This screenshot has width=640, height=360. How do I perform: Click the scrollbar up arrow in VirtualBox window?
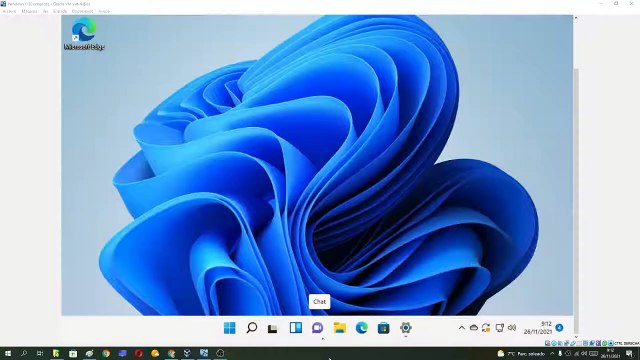(576, 18)
